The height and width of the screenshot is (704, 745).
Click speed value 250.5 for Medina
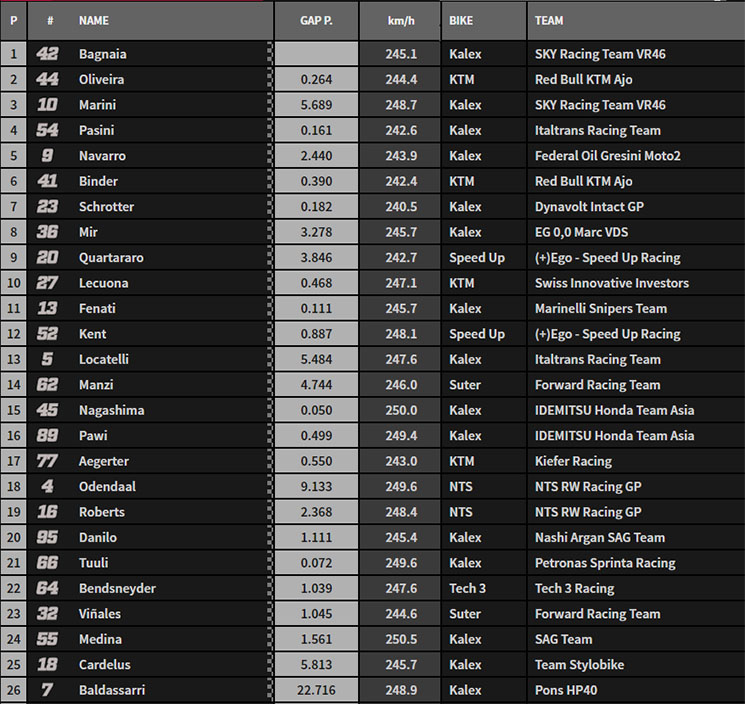pos(401,639)
